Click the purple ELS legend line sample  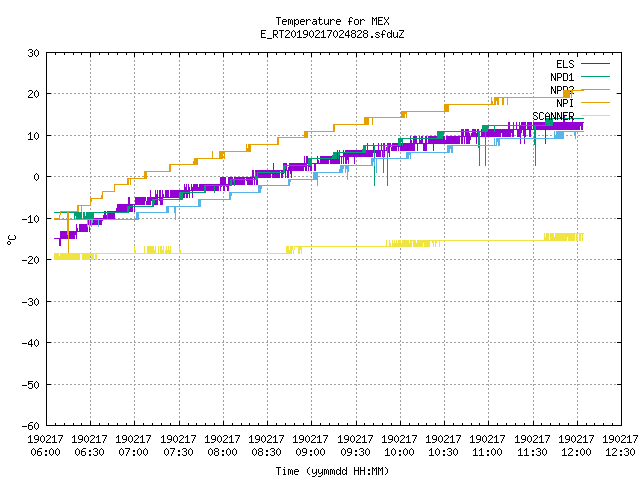click(x=595, y=64)
